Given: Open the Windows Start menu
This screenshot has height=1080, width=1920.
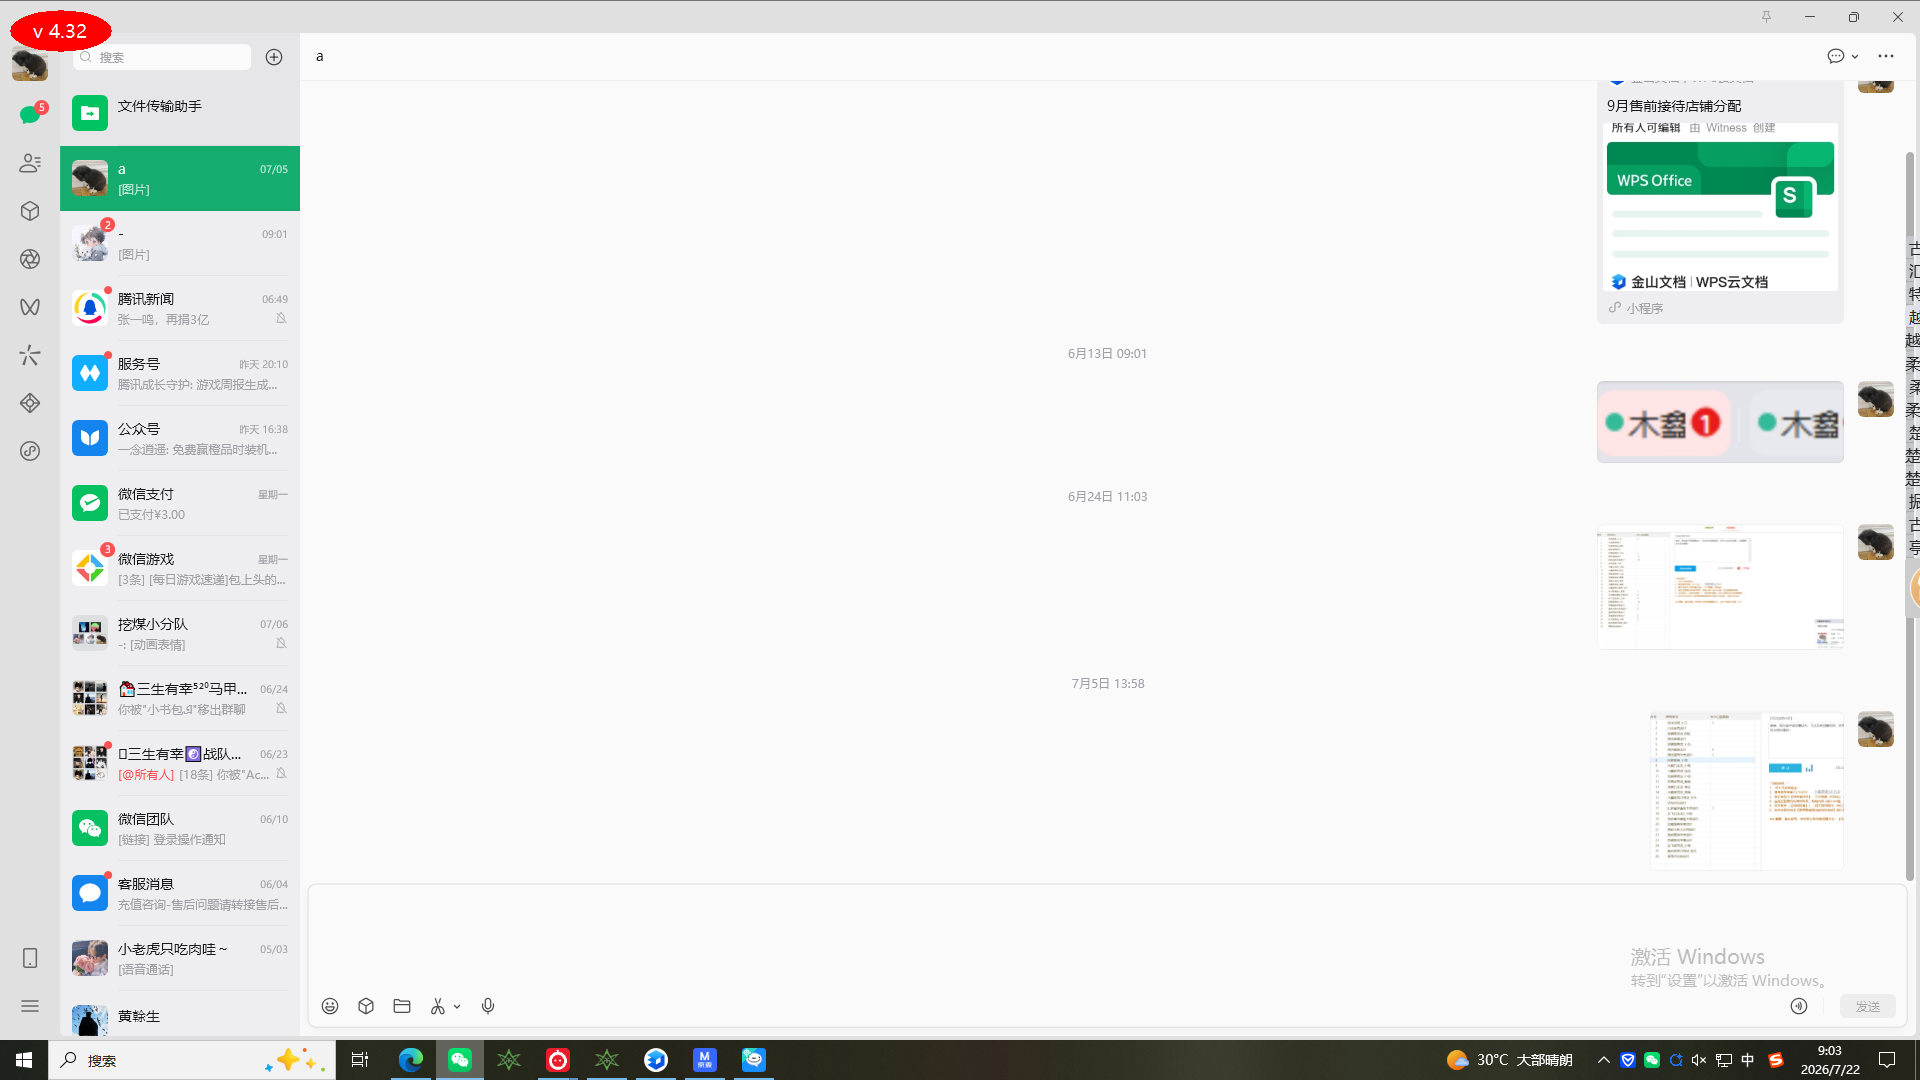Looking at the screenshot, I should coord(24,1060).
